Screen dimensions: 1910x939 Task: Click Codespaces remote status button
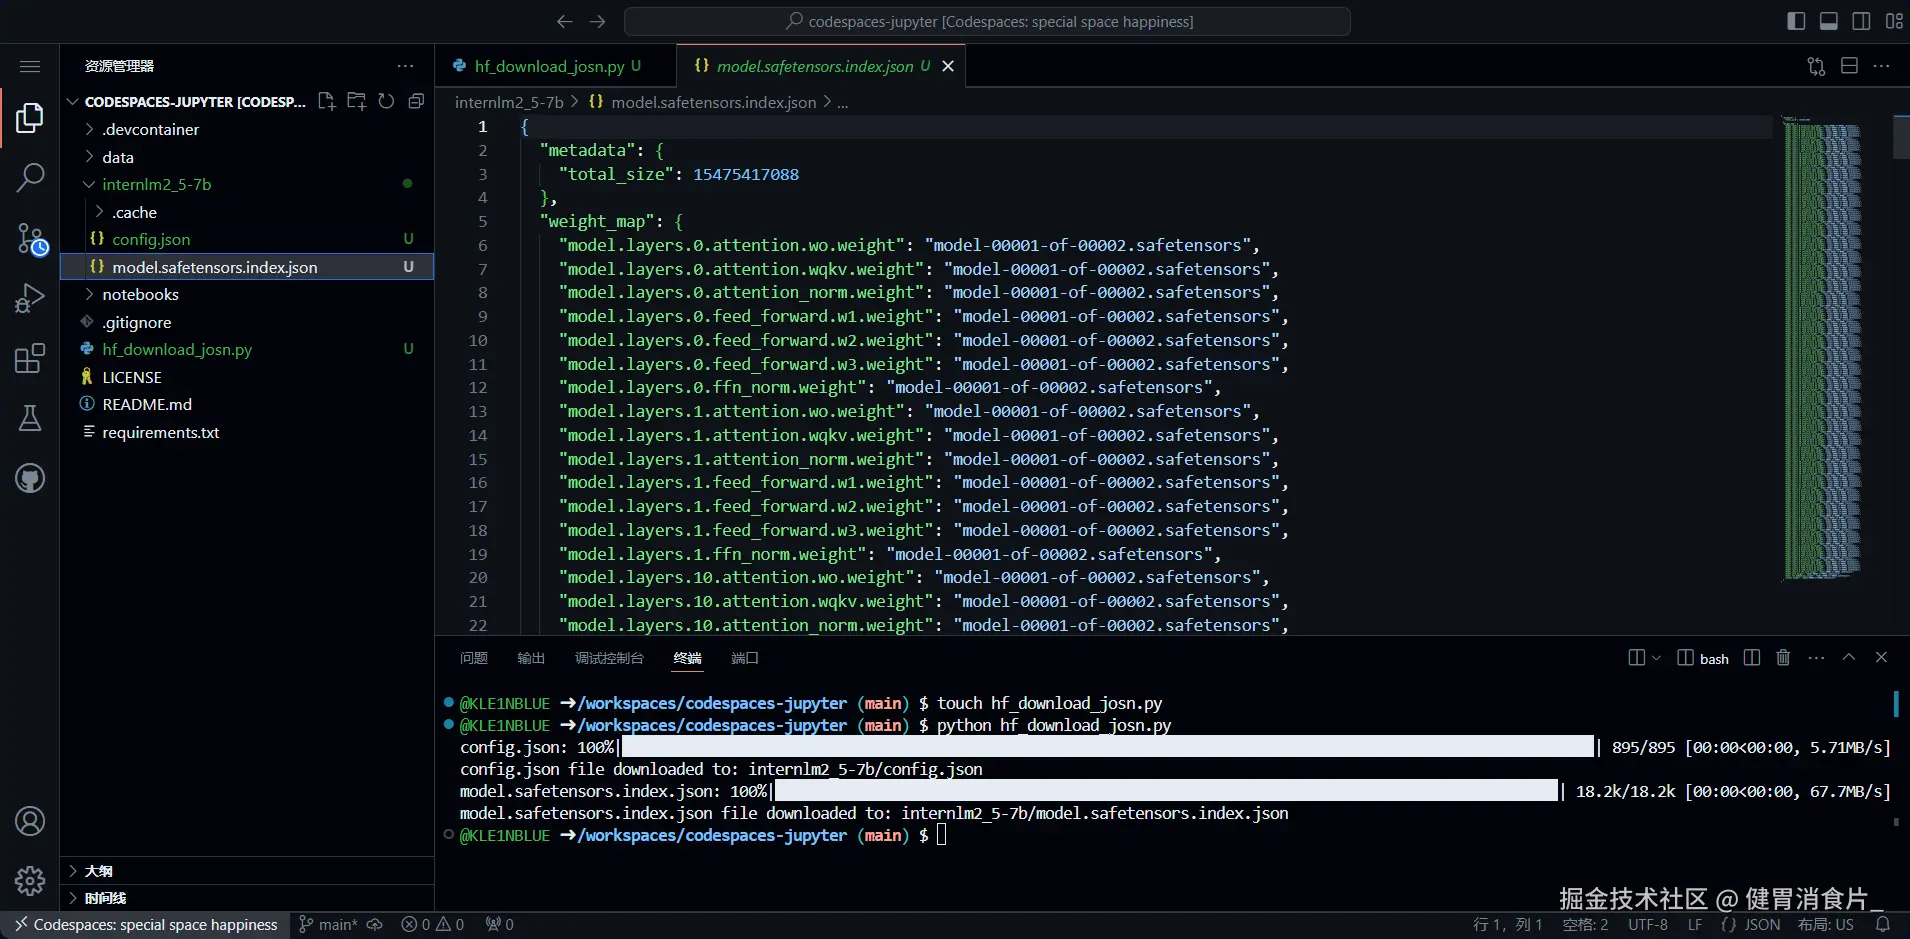coord(146,924)
